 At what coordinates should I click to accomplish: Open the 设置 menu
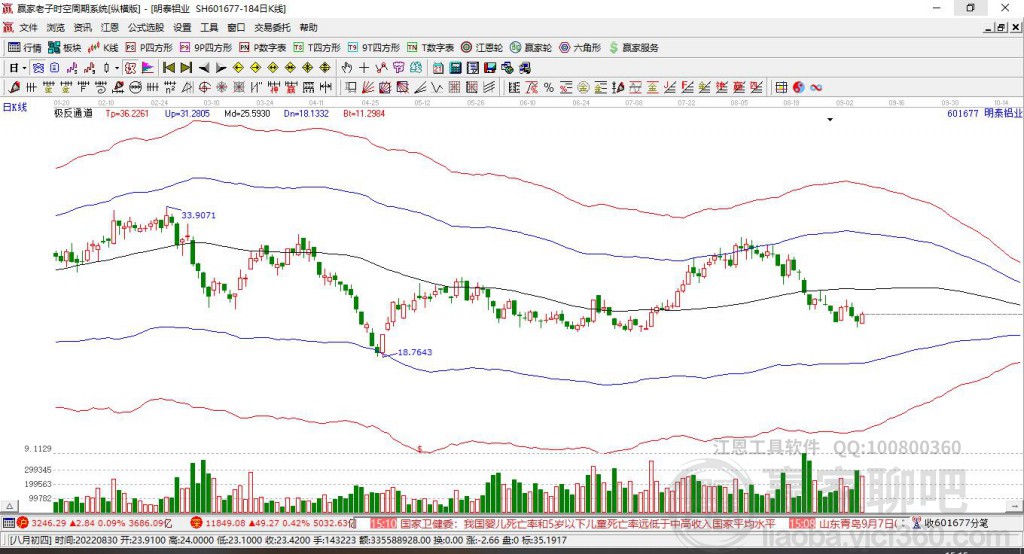tap(182, 27)
